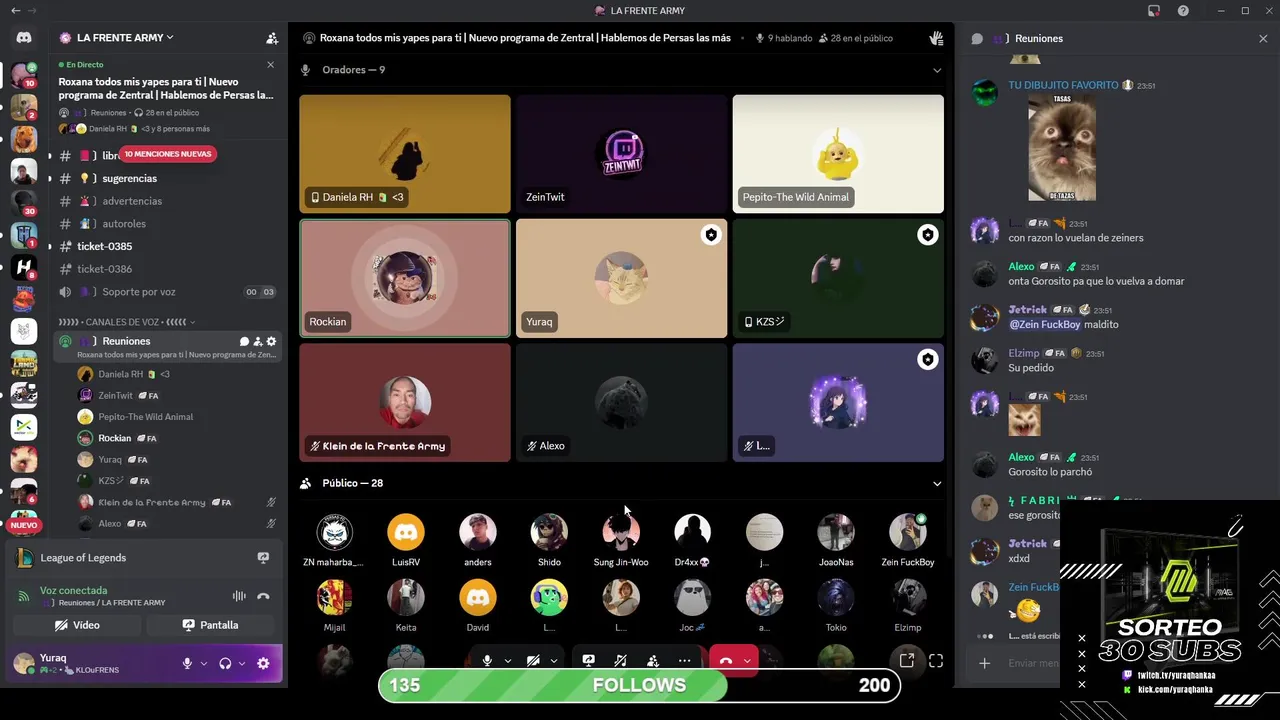Image resolution: width=1280 pixels, height=720 pixels.
Task: Select ZeinTwit speaker tile
Action: 621,154
